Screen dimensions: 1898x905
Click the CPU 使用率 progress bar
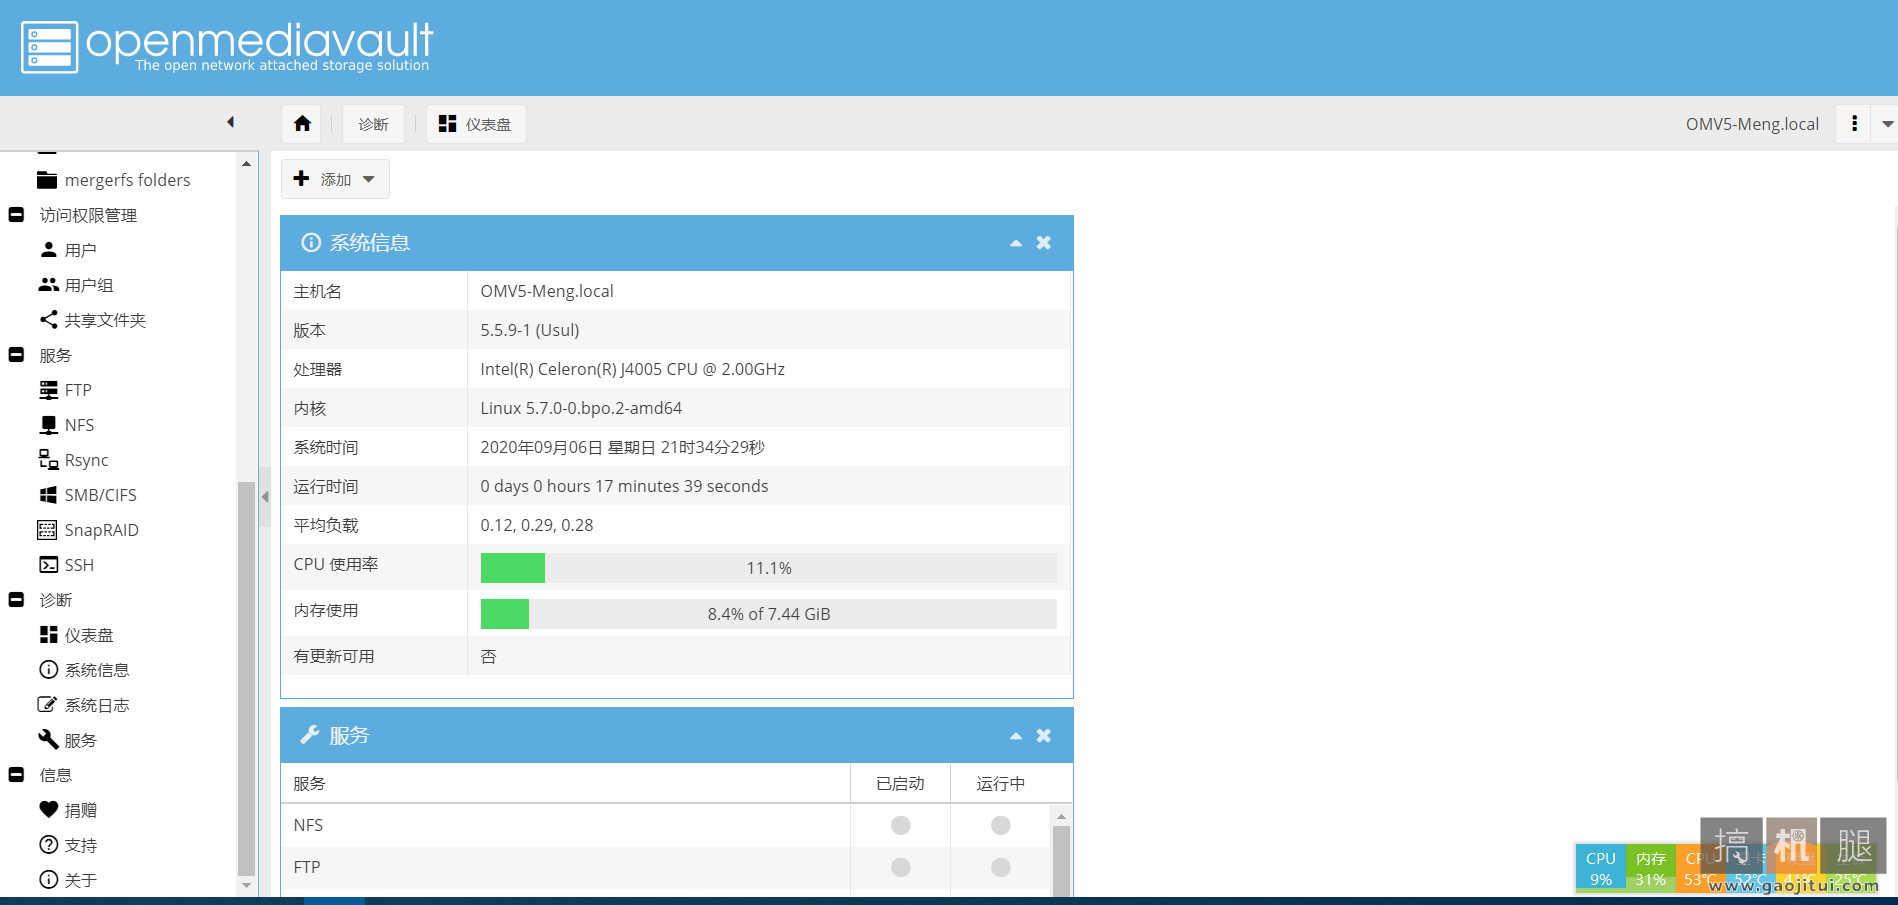pos(768,568)
